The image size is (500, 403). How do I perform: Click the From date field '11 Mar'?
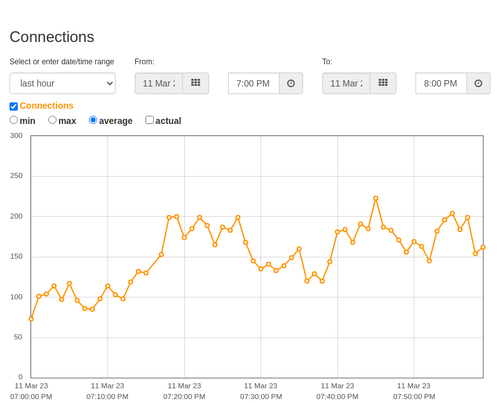point(159,83)
